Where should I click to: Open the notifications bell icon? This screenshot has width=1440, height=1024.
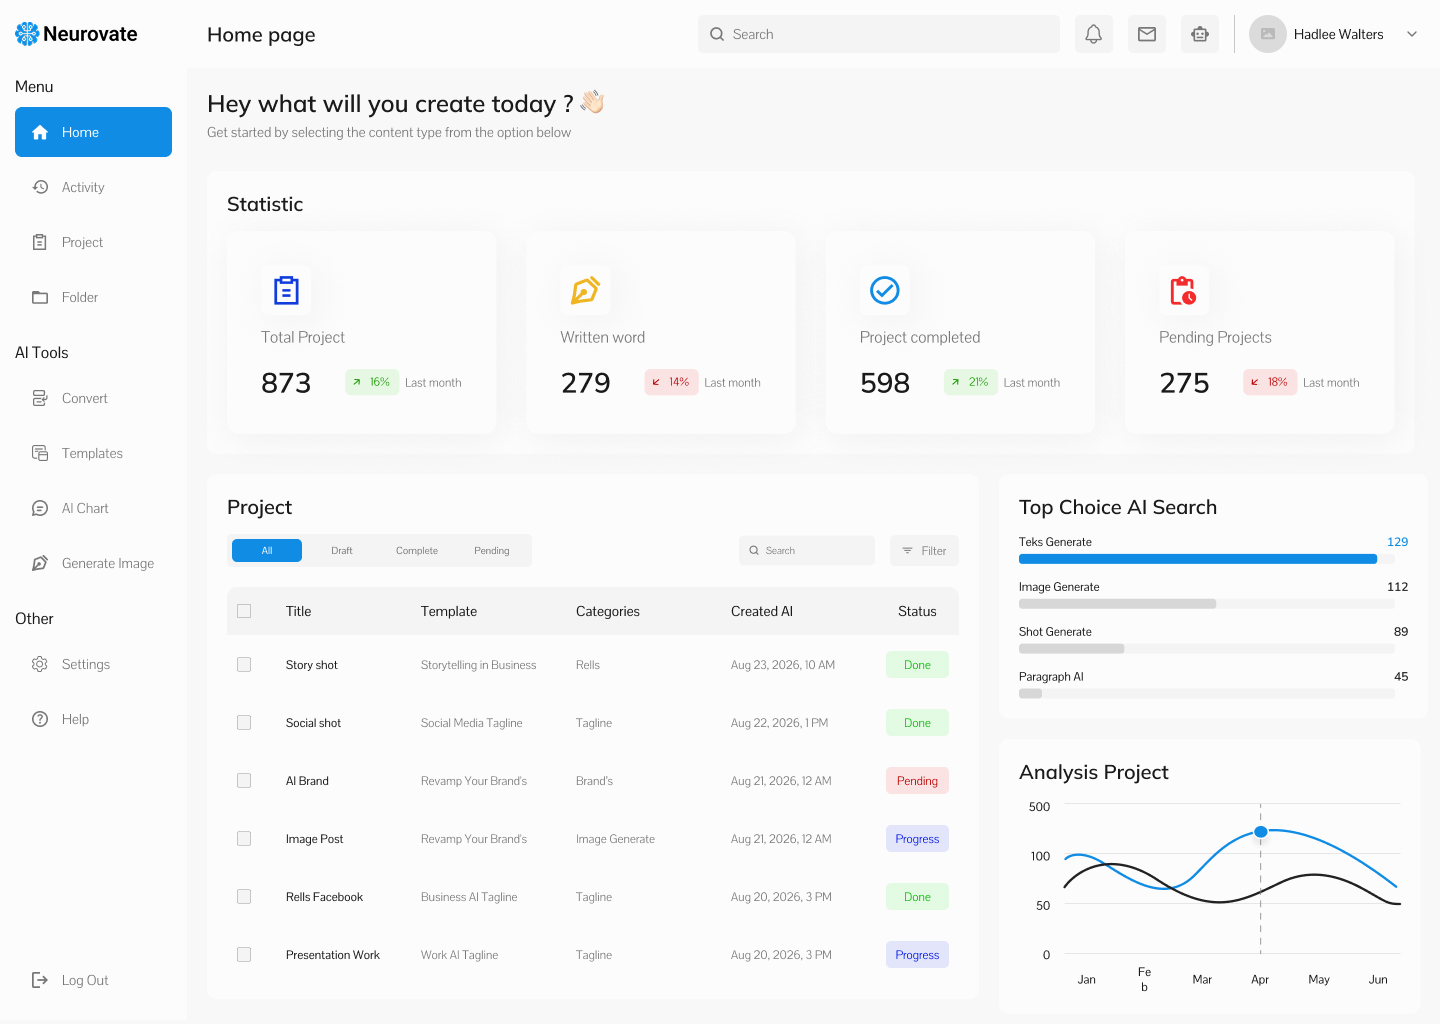tap(1093, 34)
